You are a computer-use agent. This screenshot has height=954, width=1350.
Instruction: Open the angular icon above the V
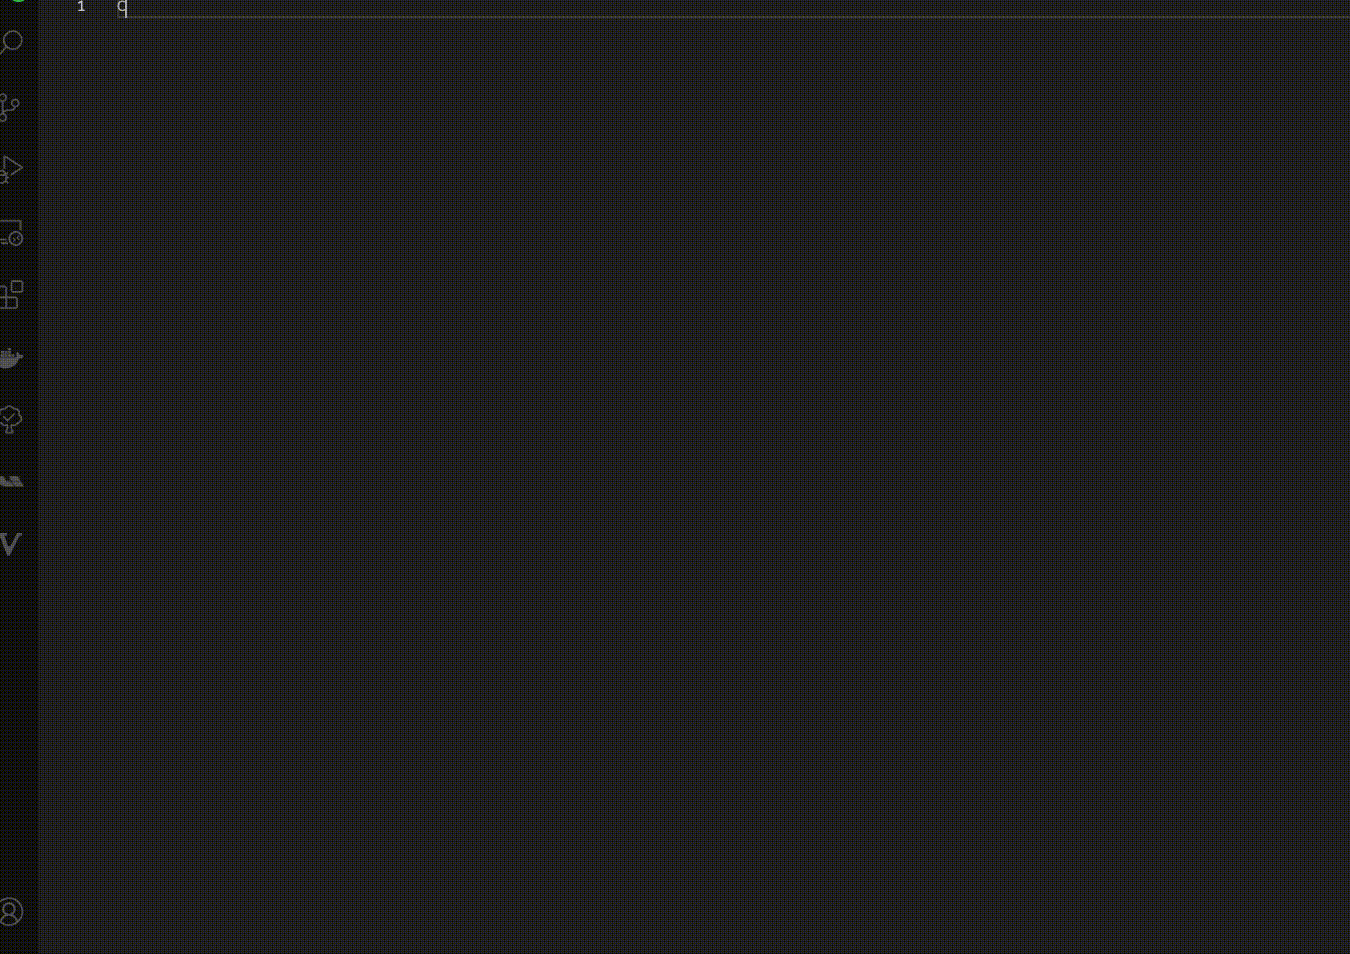click(x=11, y=482)
